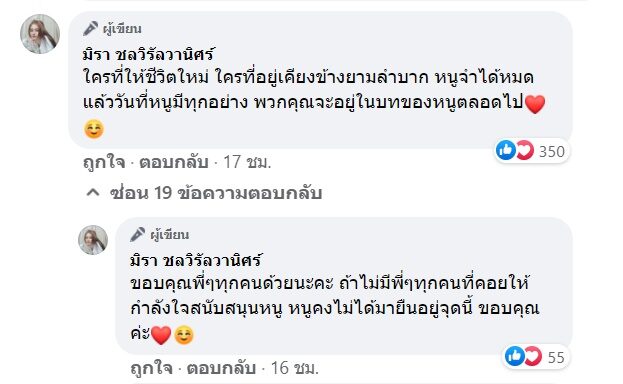This screenshot has width=623, height=384.
Task: Open มิรา ชลวิรัลวานิศร์ profile from top comment
Action: coord(149,54)
